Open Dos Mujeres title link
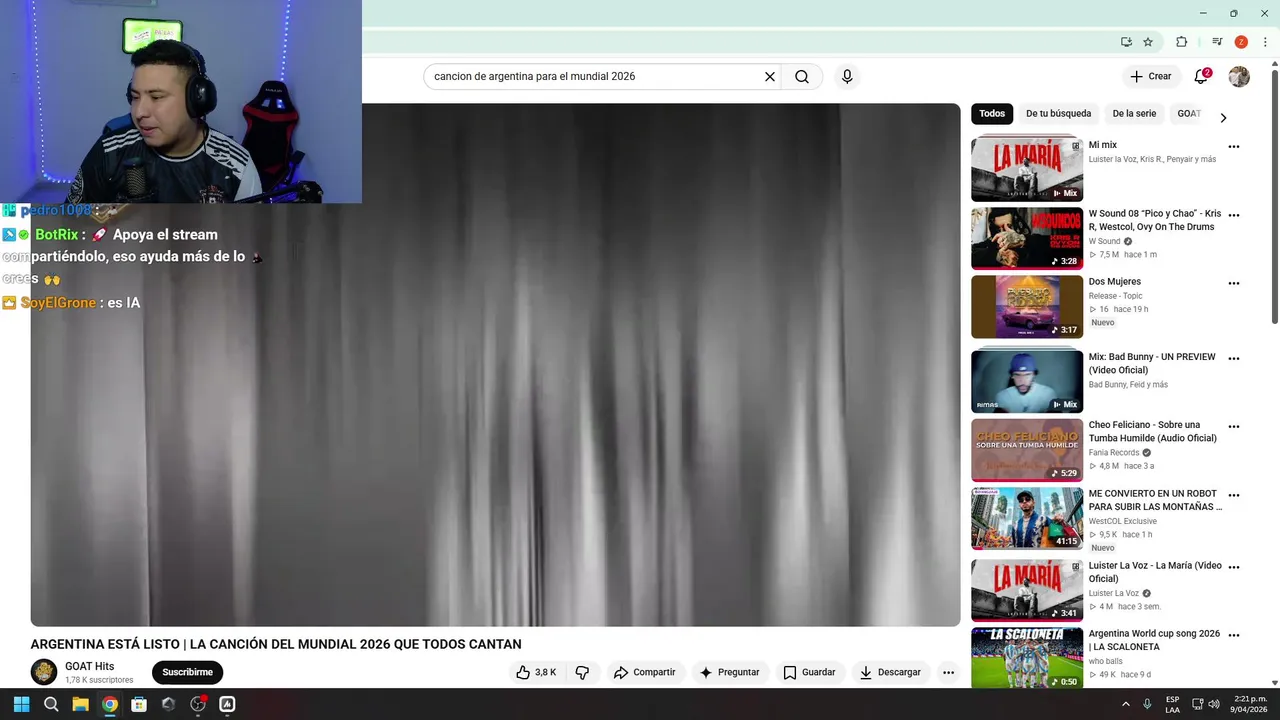 [1115, 282]
